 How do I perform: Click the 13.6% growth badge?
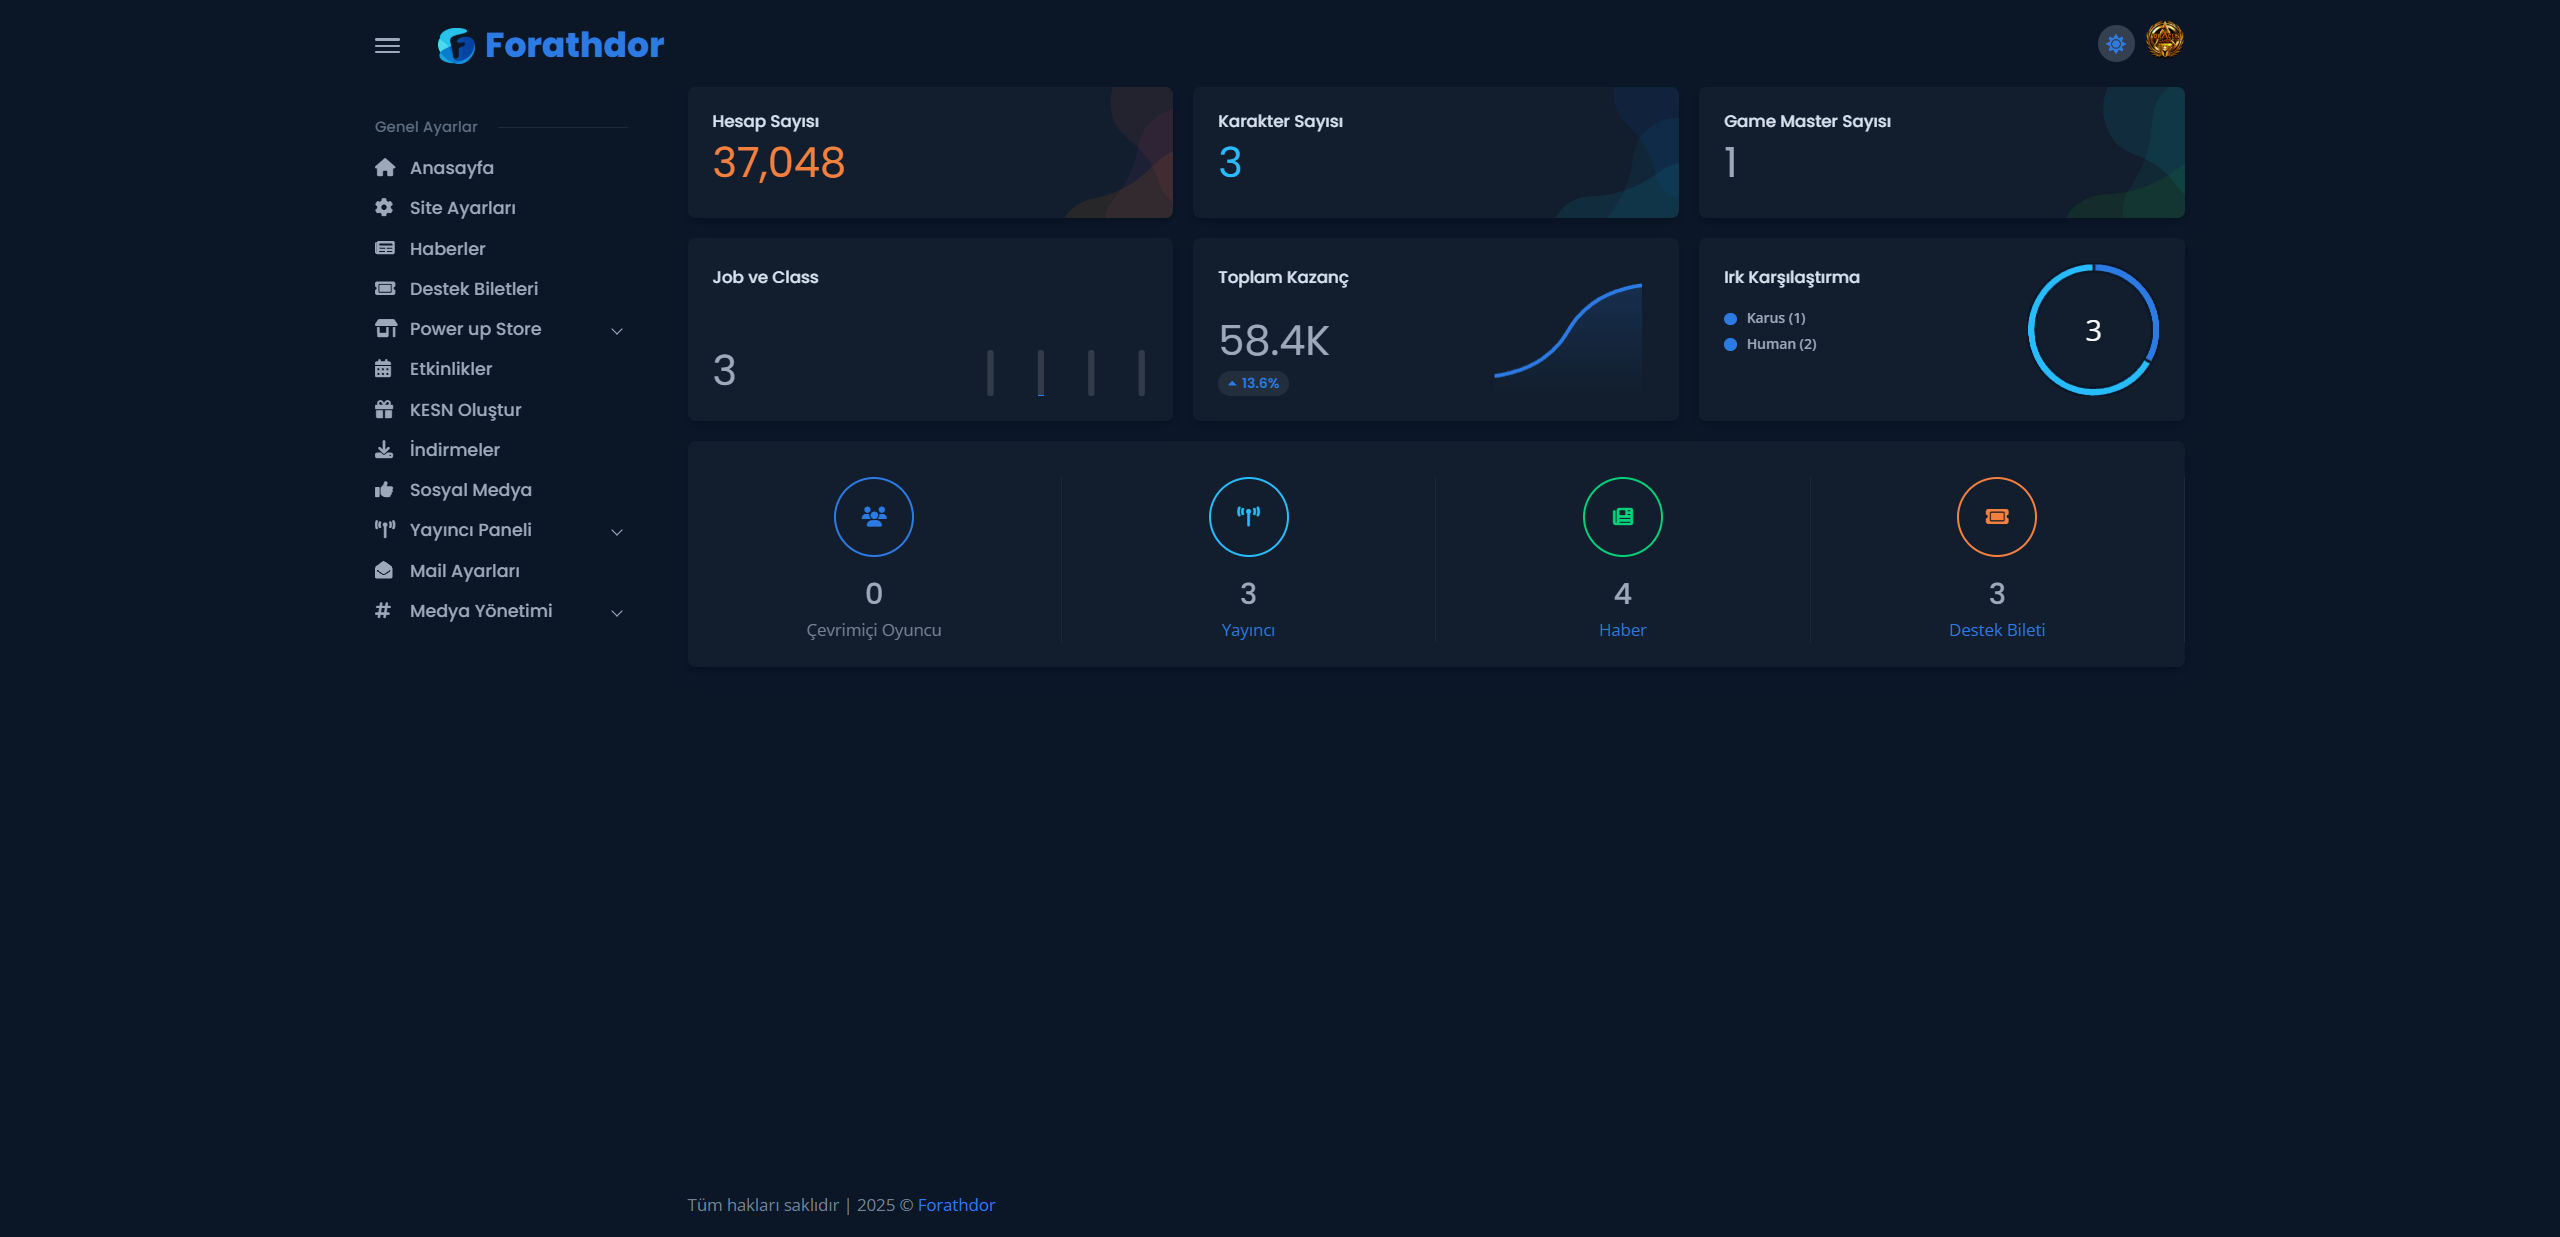tap(1253, 383)
